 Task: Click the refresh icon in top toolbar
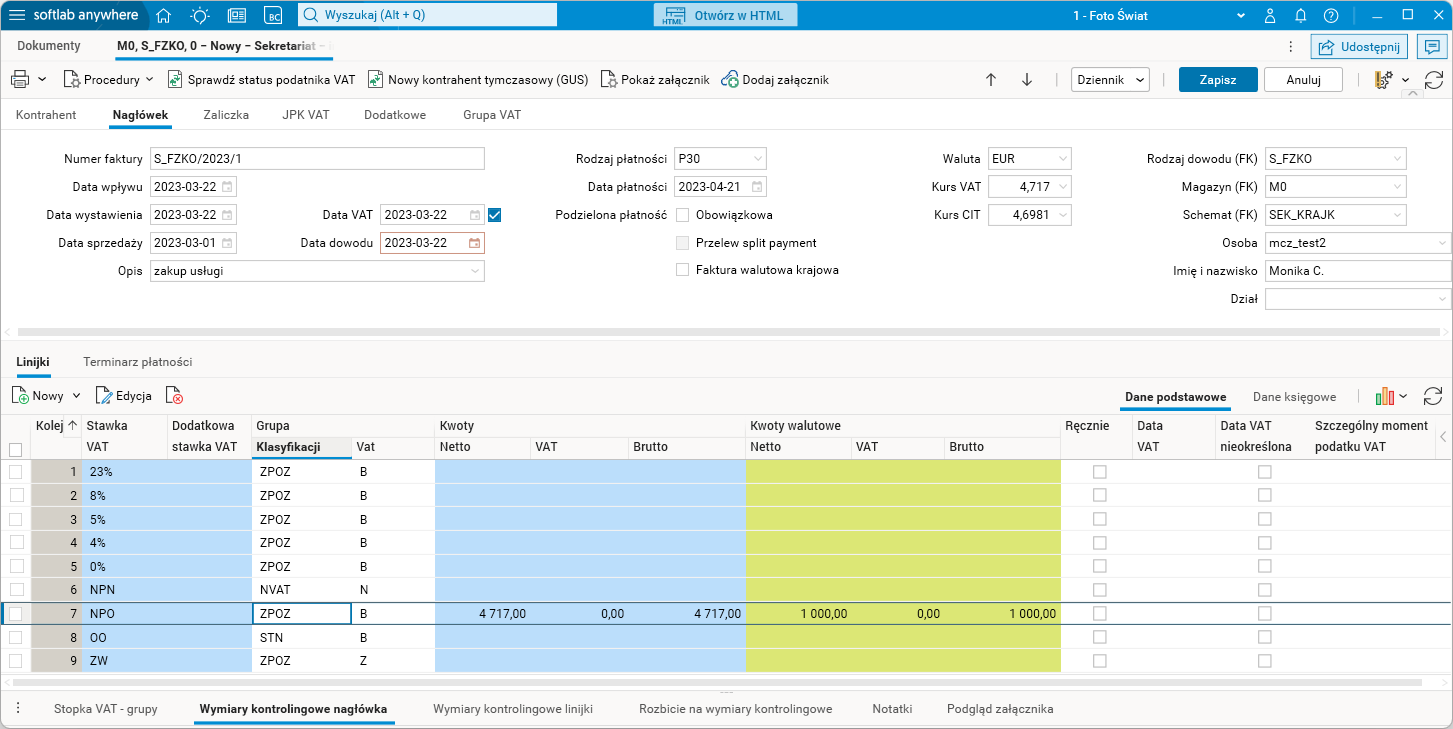click(1433, 80)
